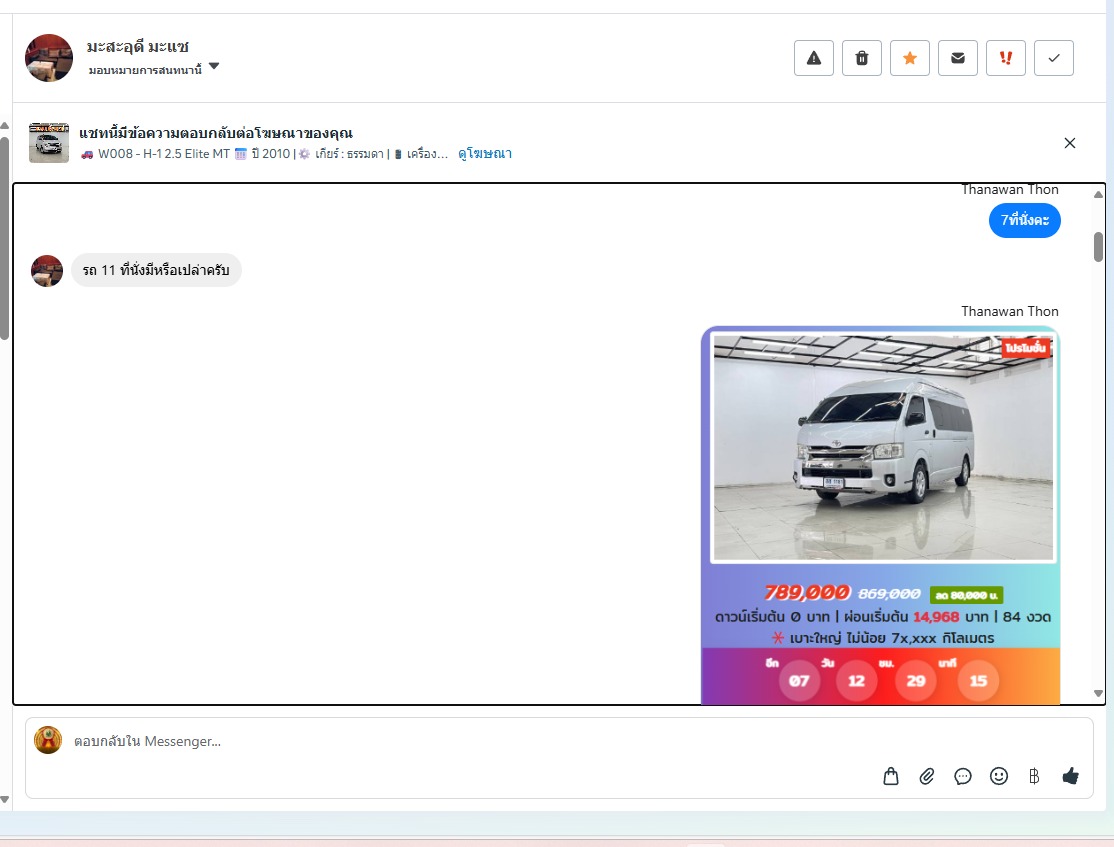
Task: Click the baht payment icon
Action: 1034,776
